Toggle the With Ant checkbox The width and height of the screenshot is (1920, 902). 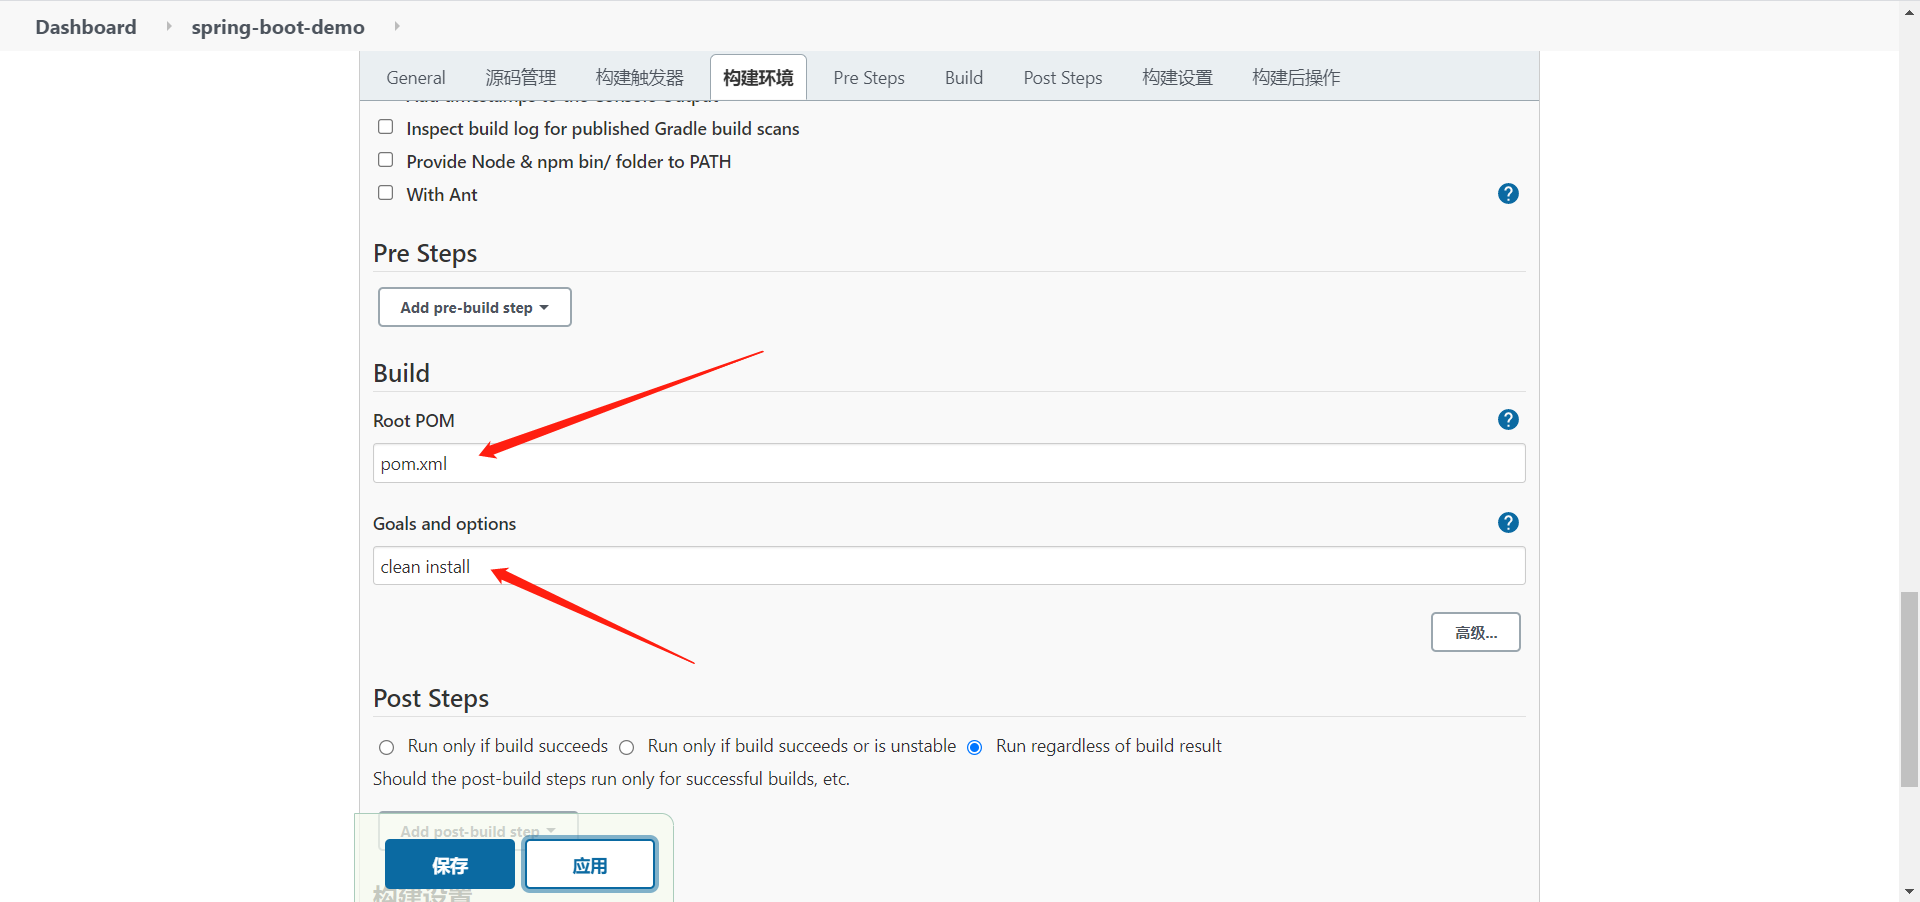click(x=386, y=193)
